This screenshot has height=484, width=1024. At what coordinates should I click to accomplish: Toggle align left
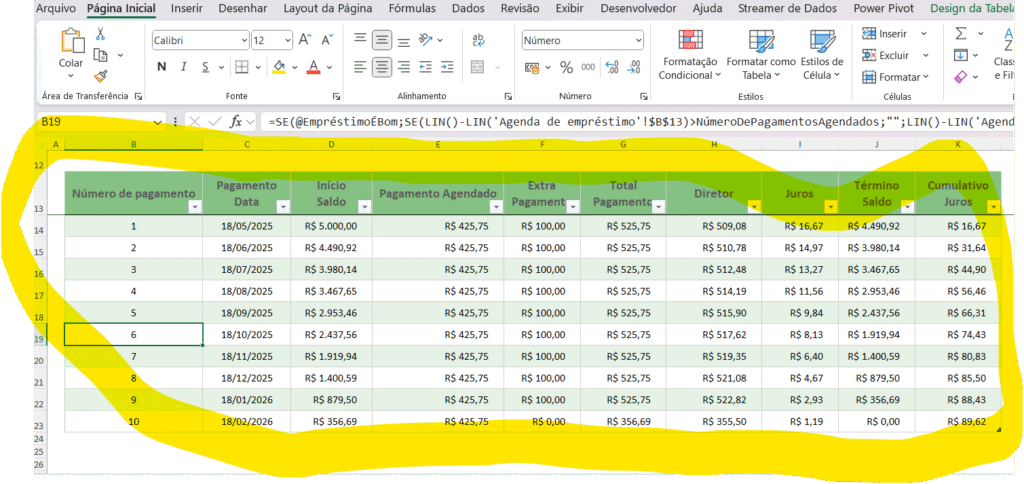point(360,67)
